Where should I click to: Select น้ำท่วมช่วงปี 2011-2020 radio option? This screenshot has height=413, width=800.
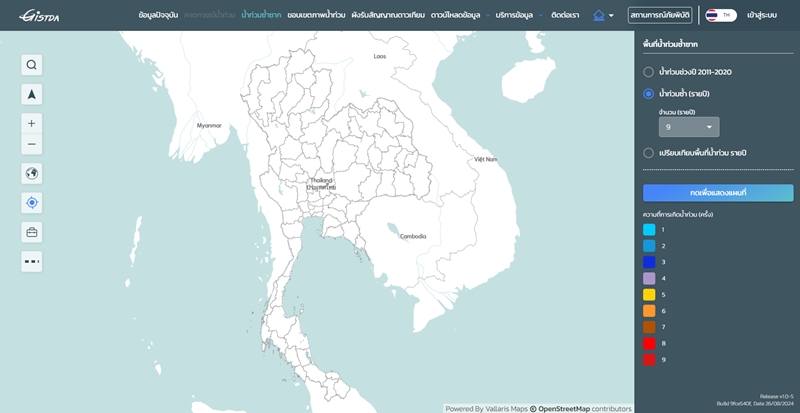click(x=648, y=72)
